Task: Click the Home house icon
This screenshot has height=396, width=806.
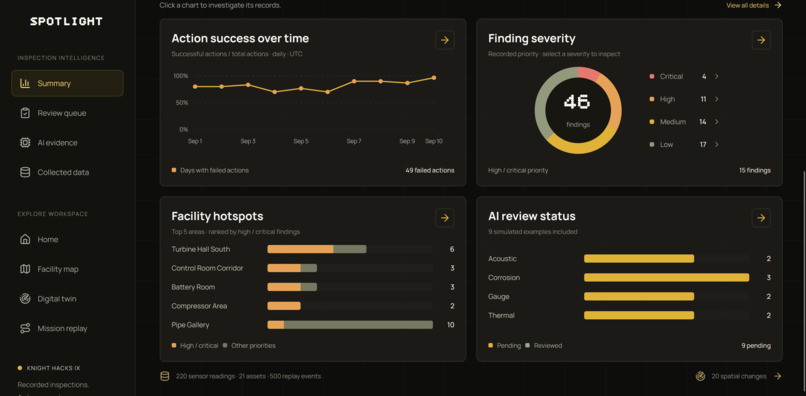Action: click(x=25, y=239)
